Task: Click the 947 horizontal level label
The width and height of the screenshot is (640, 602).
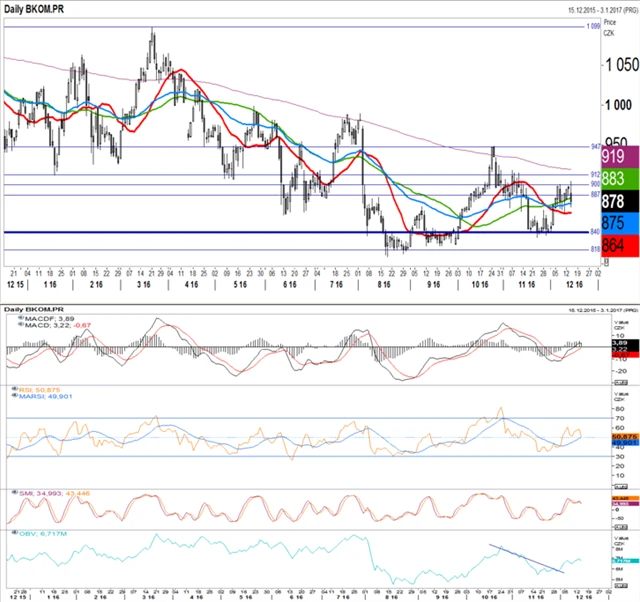Action: coord(593,147)
